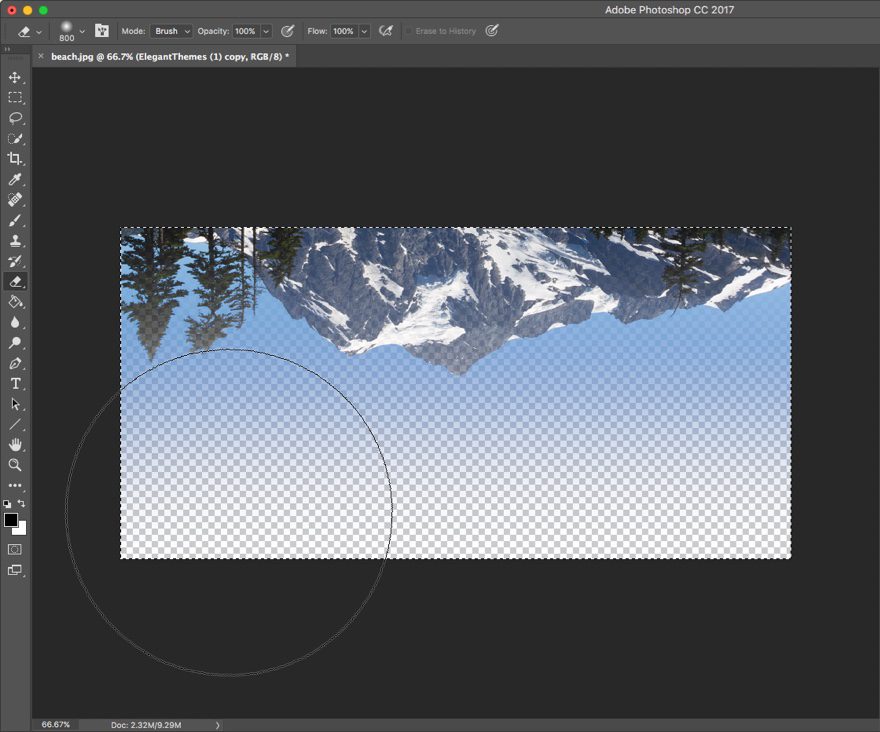This screenshot has height=732, width=880.
Task: Activate the Crop tool
Action: pos(15,159)
